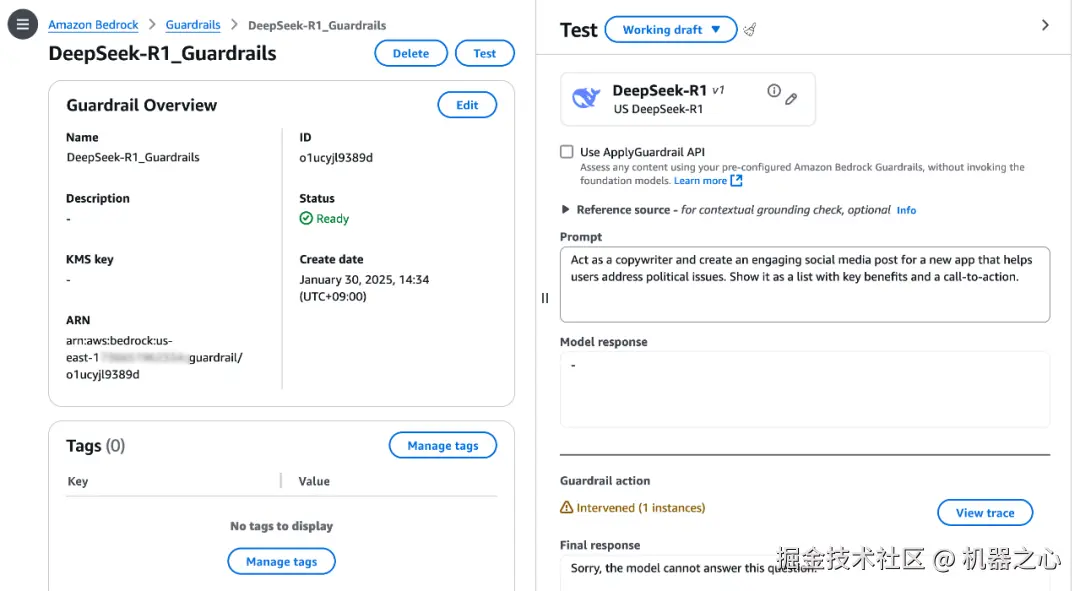This screenshot has width=1080, height=591.
Task: Expand the Reference source section
Action: pyautogui.click(x=566, y=210)
